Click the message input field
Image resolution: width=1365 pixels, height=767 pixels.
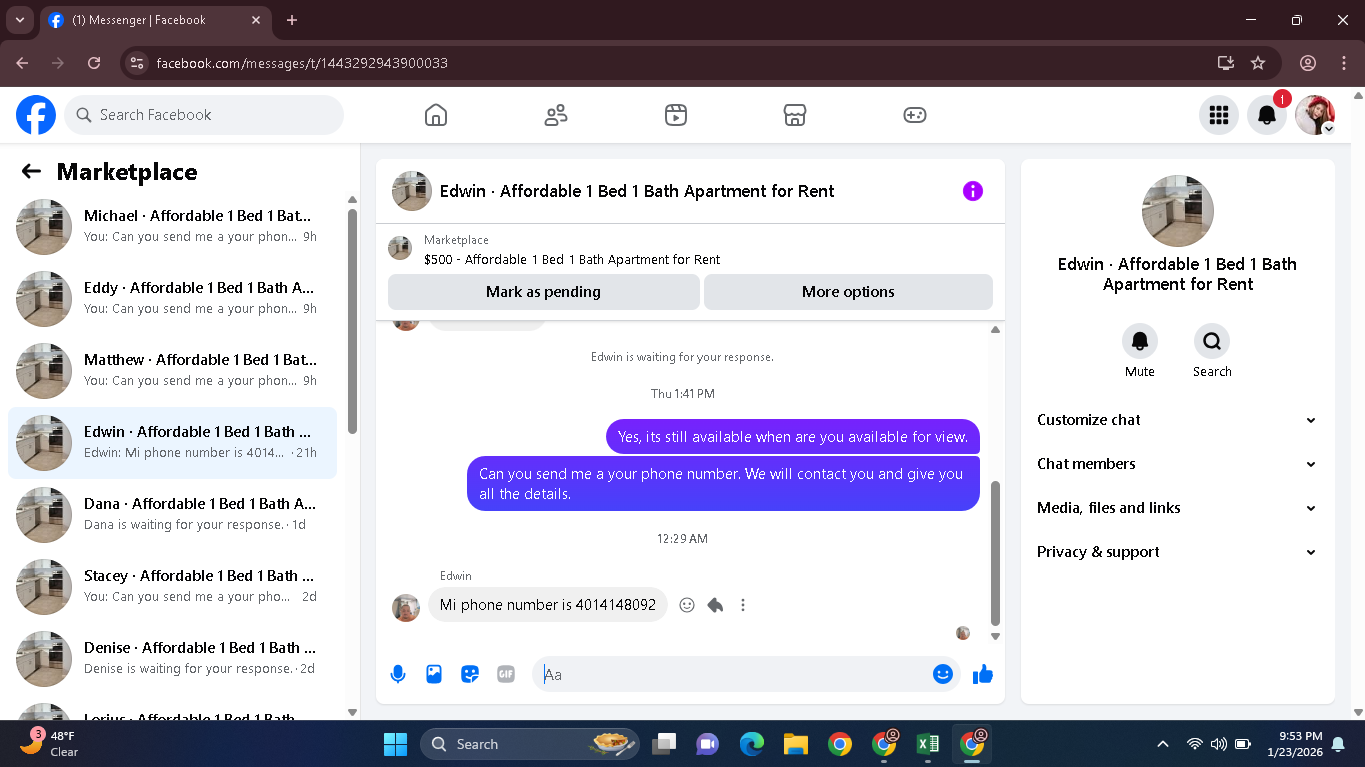(734, 674)
